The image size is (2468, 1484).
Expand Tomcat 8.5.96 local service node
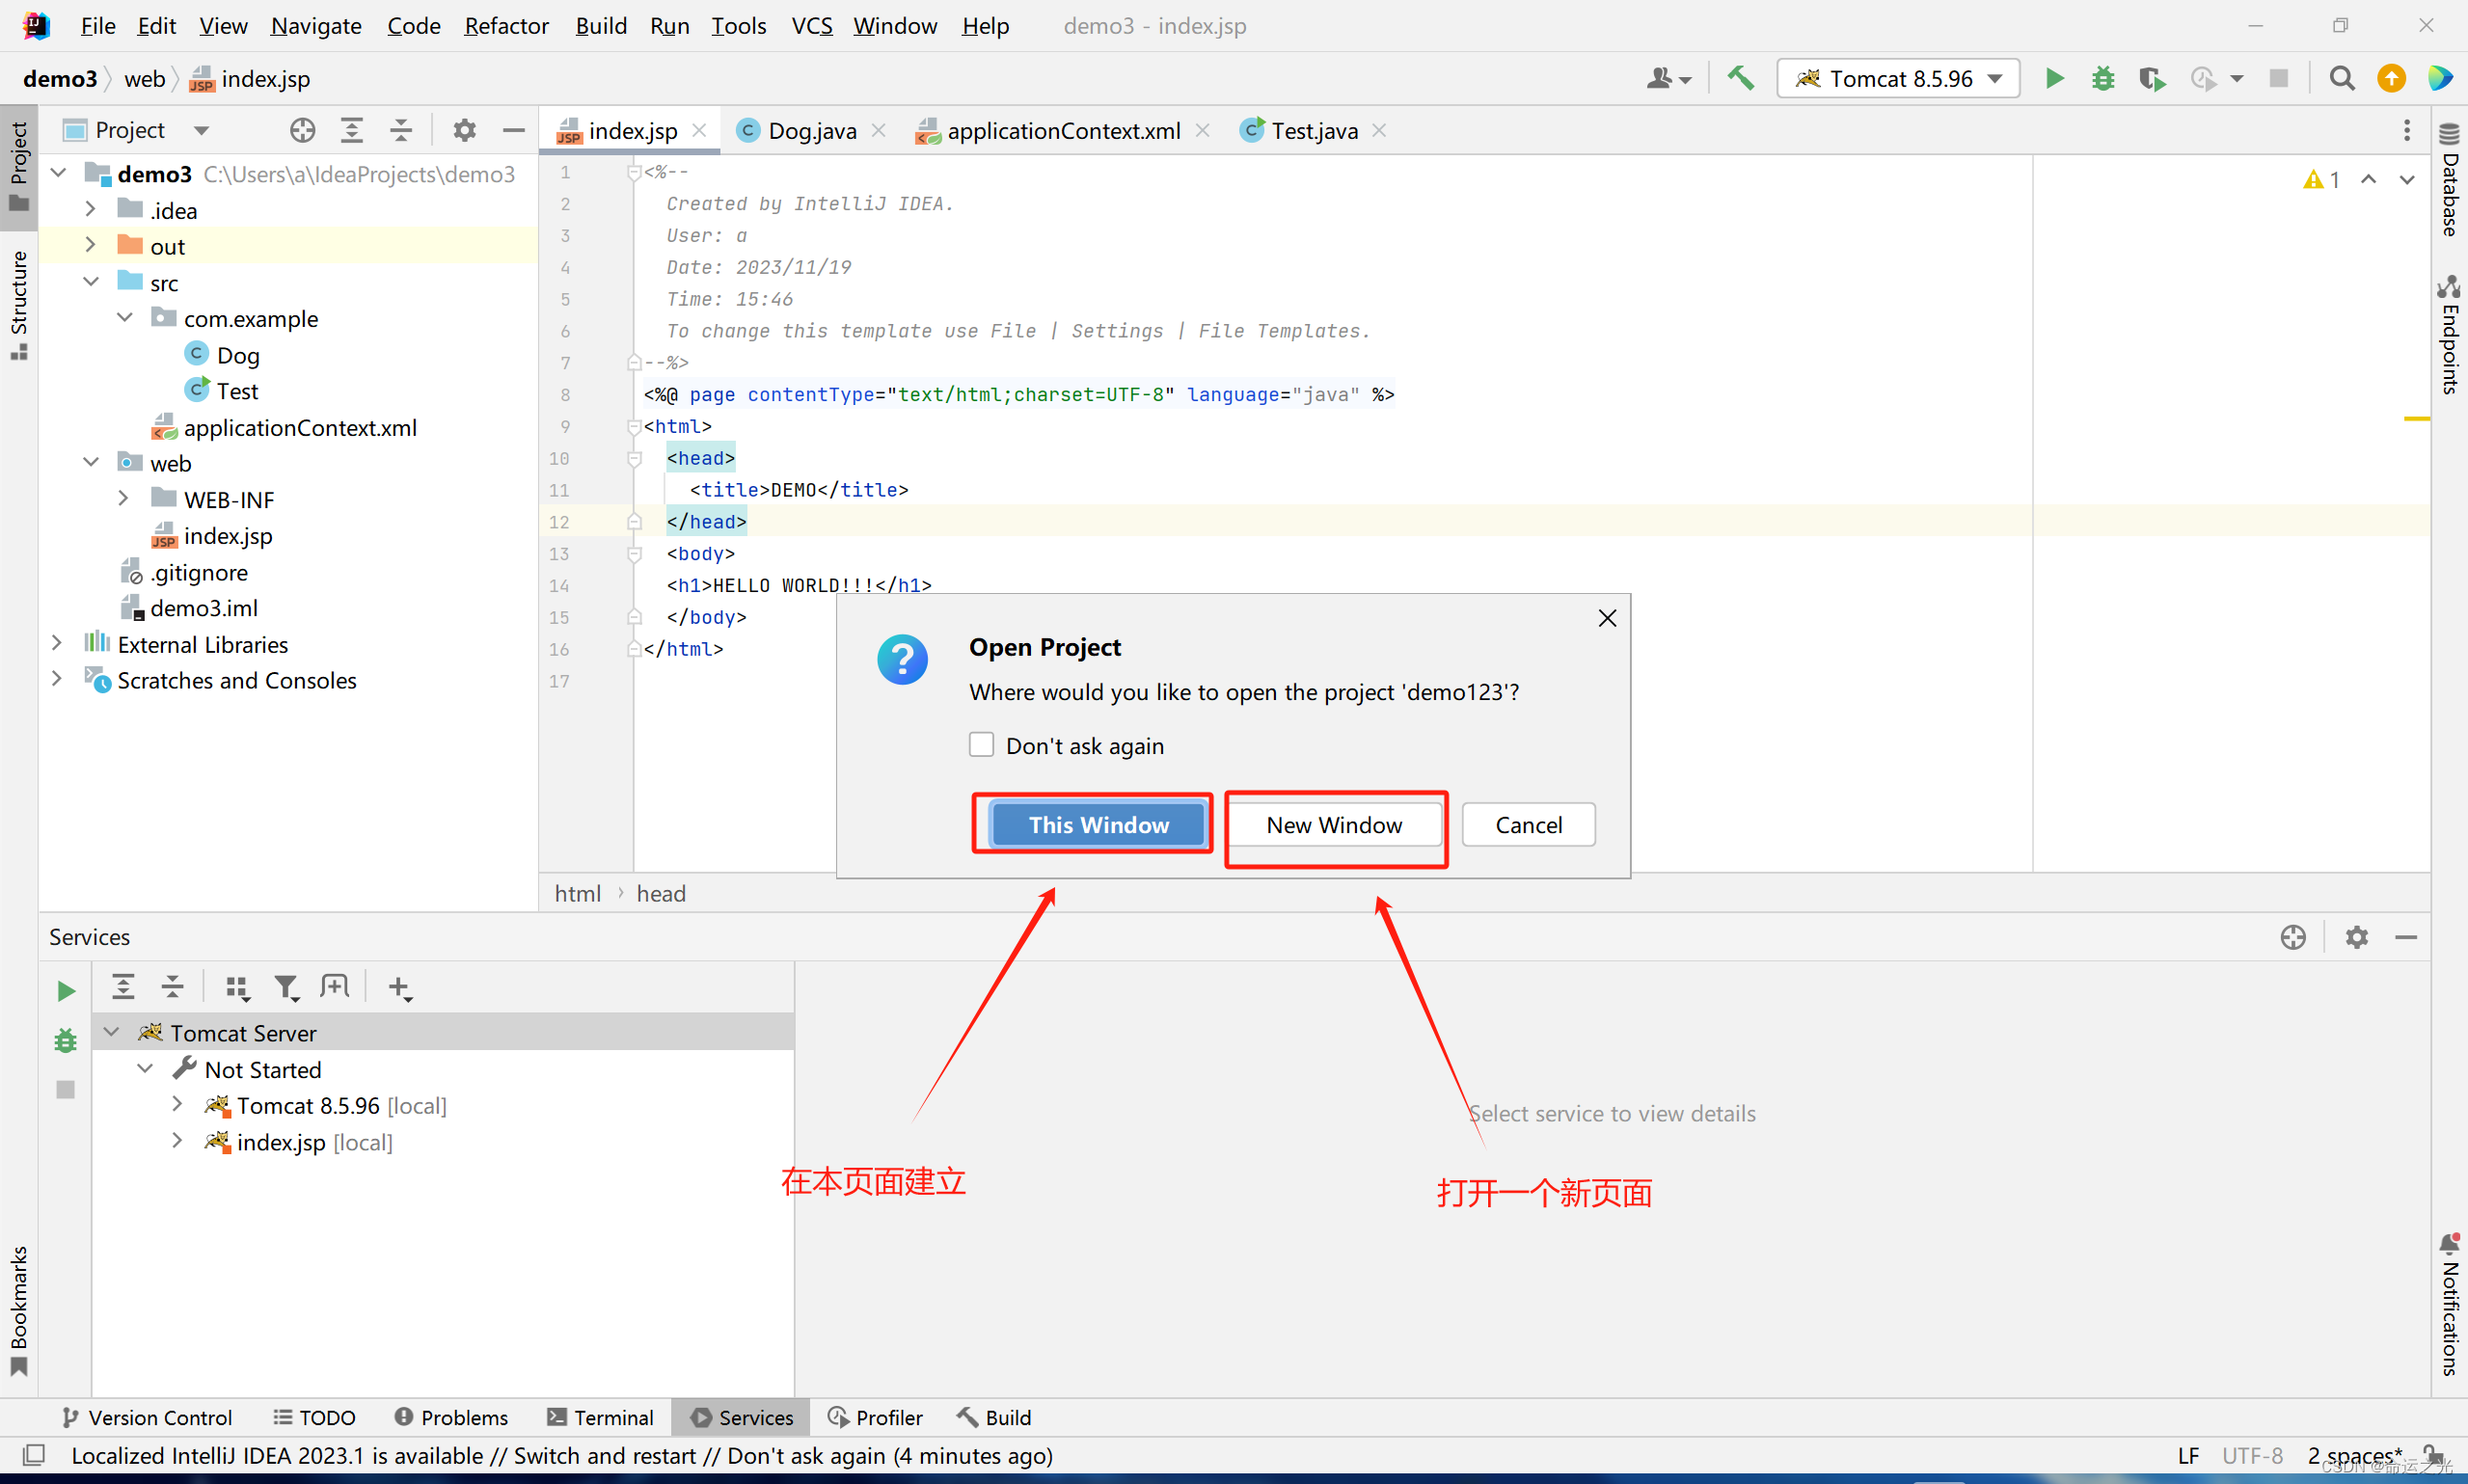(x=178, y=1105)
